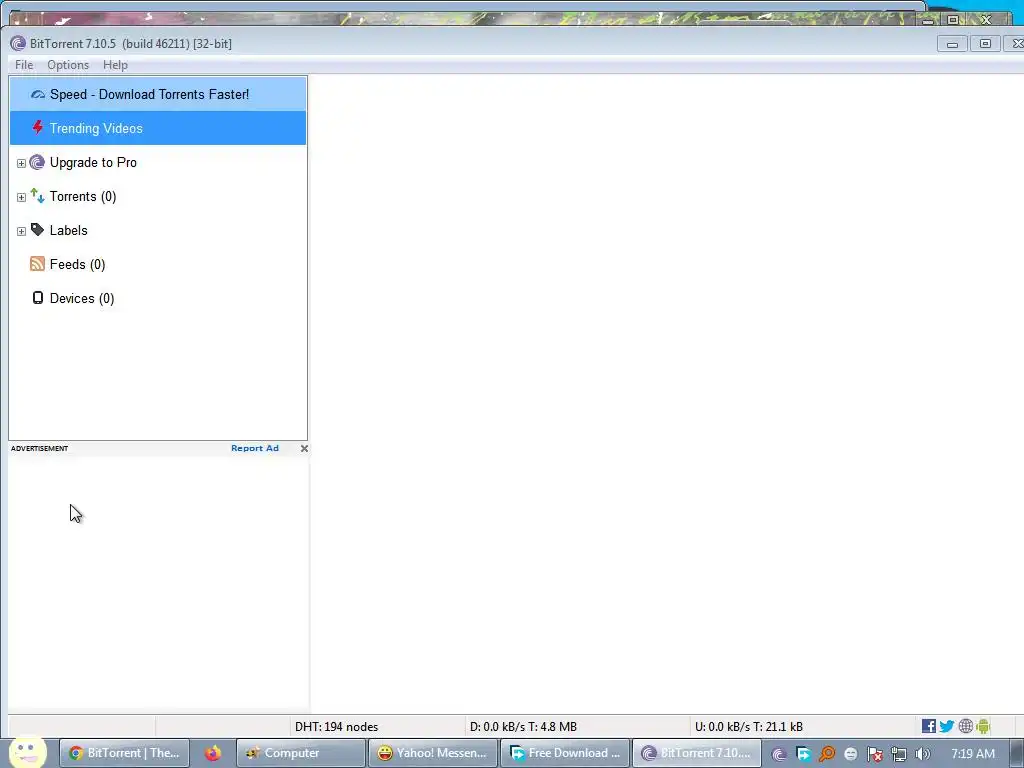Click the Report Ad link
This screenshot has height=768, width=1024.
[x=255, y=448]
